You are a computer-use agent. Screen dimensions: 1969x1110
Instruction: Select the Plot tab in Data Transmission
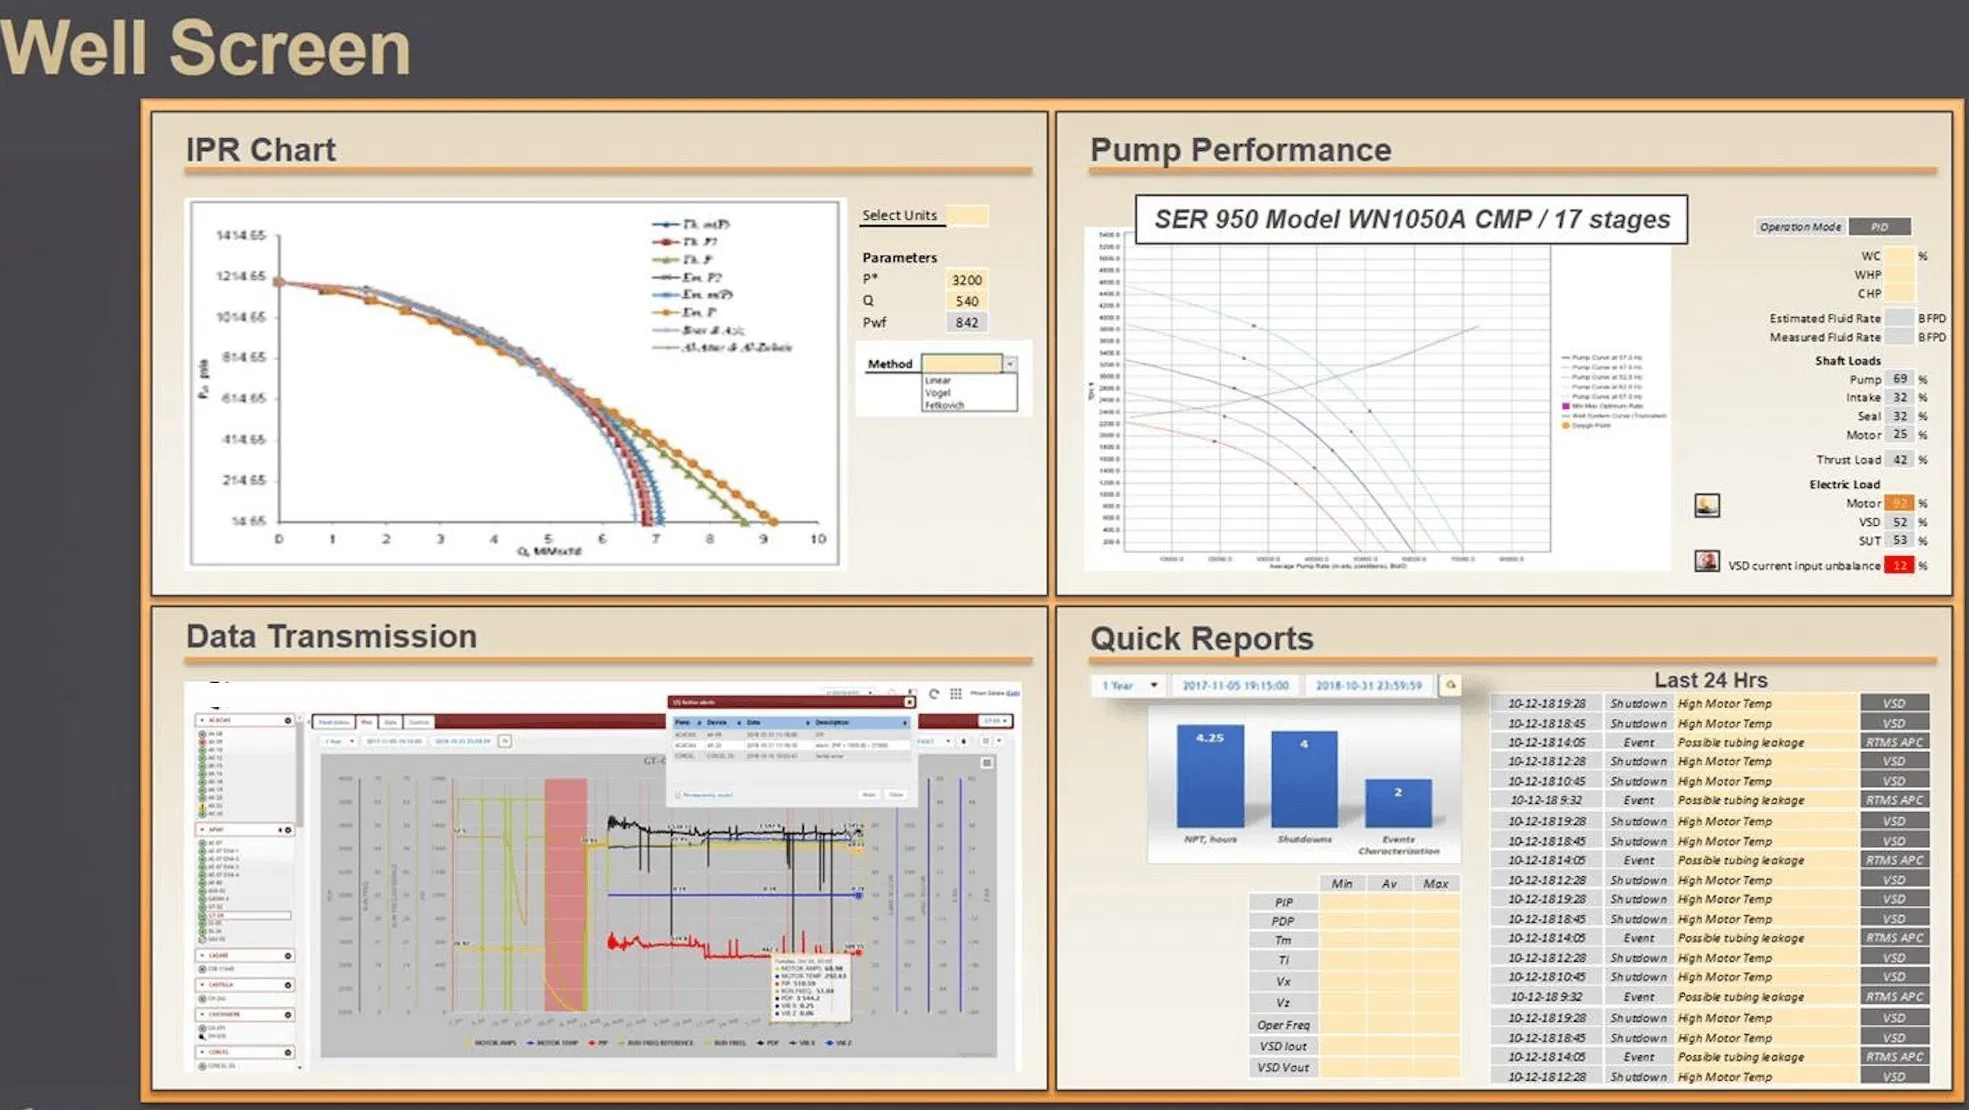[x=366, y=721]
